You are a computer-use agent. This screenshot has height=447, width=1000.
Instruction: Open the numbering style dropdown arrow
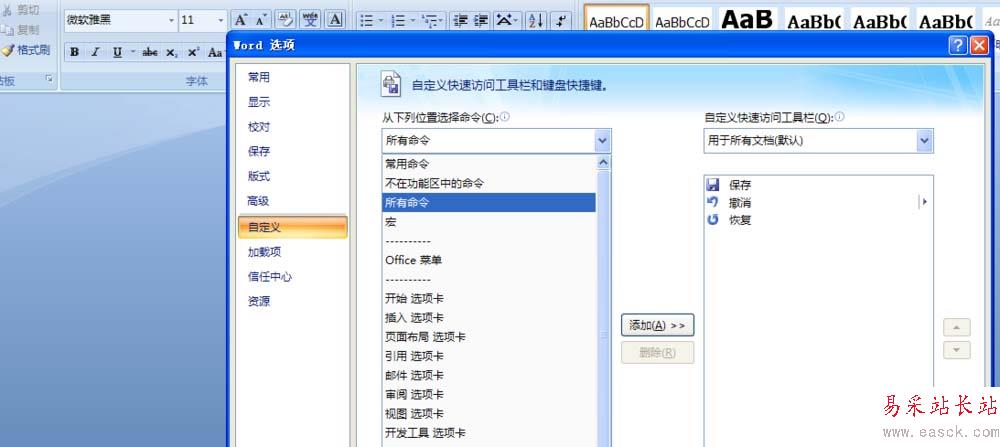(x=413, y=20)
